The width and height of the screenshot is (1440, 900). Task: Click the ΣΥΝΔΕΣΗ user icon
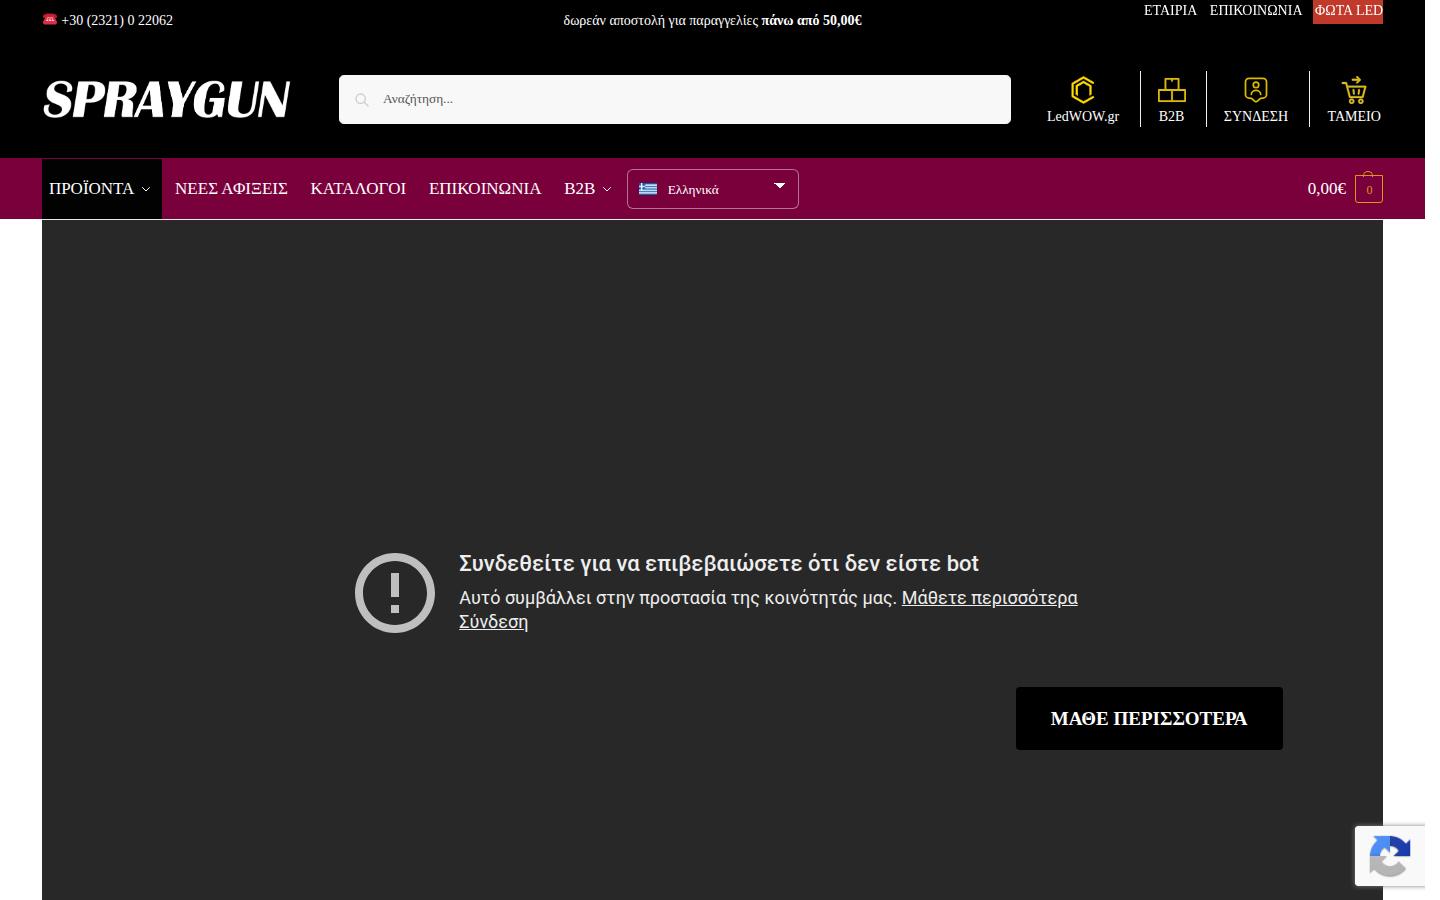(x=1255, y=89)
